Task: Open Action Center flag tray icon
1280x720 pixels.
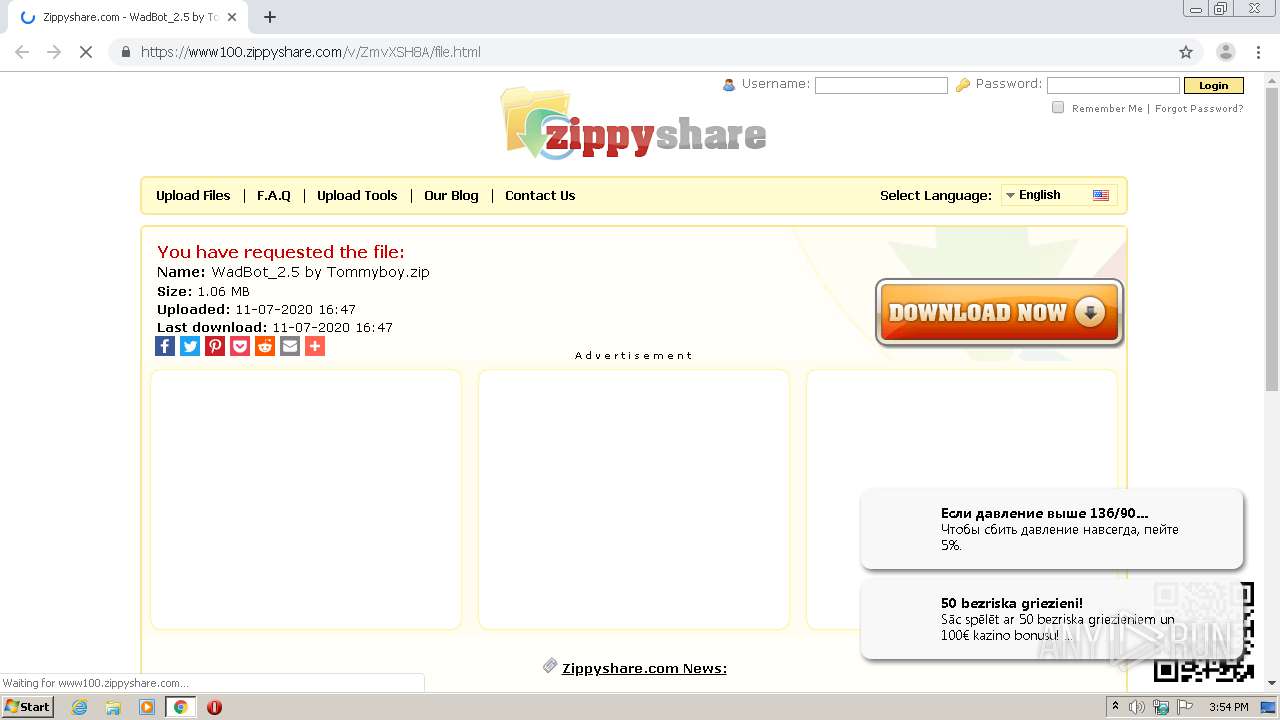Action: click(x=1183, y=707)
